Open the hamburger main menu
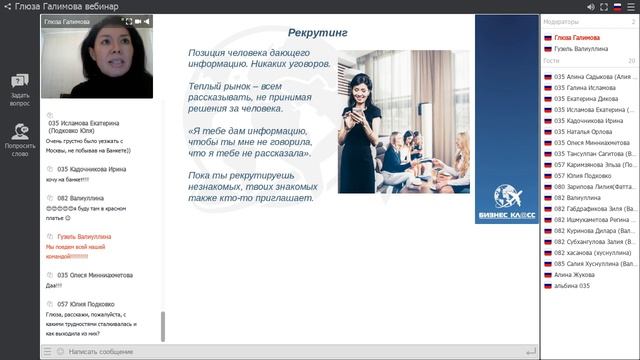Screen dimensions: 640x360 coord(631,7)
